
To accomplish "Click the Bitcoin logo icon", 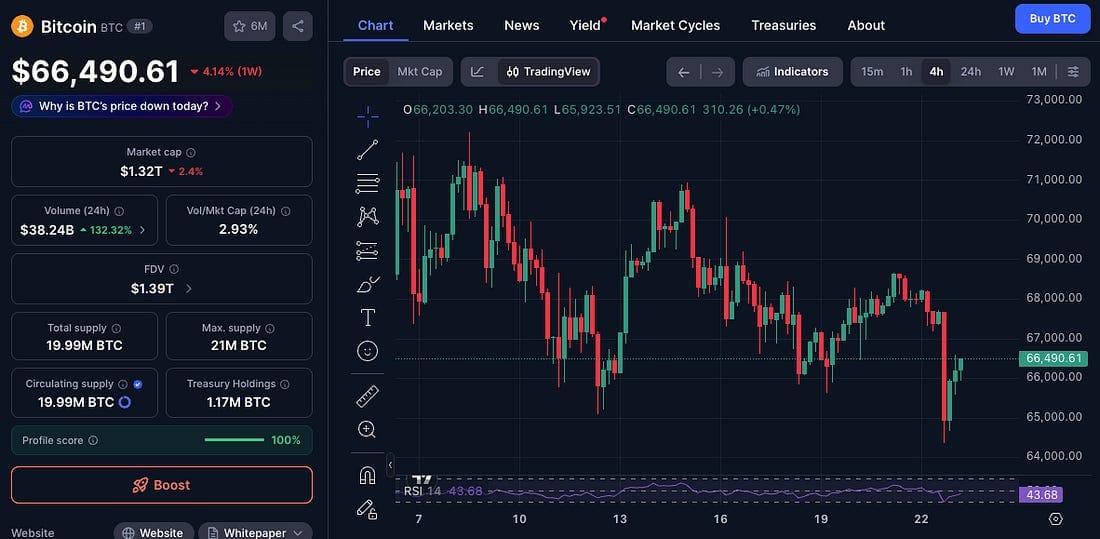I will [22, 27].
